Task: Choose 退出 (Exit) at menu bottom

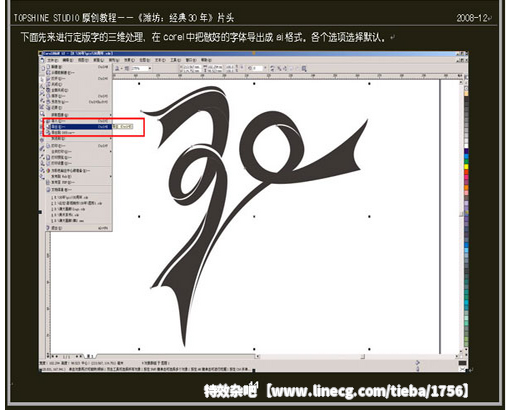Action: (x=78, y=228)
